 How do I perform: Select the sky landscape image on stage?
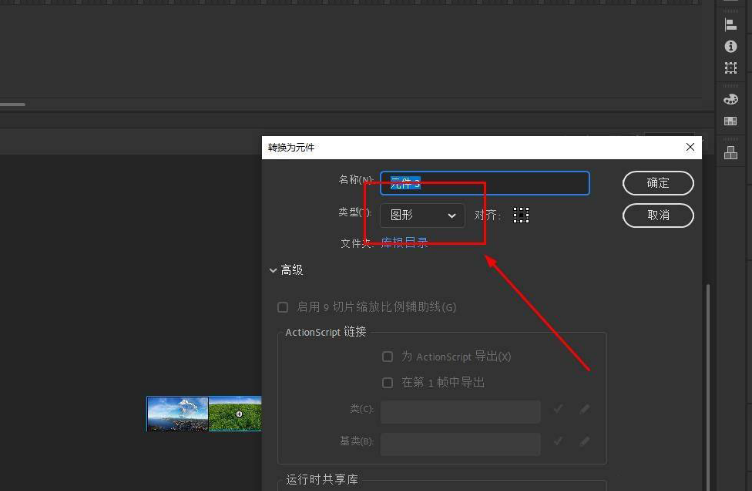[x=177, y=414]
